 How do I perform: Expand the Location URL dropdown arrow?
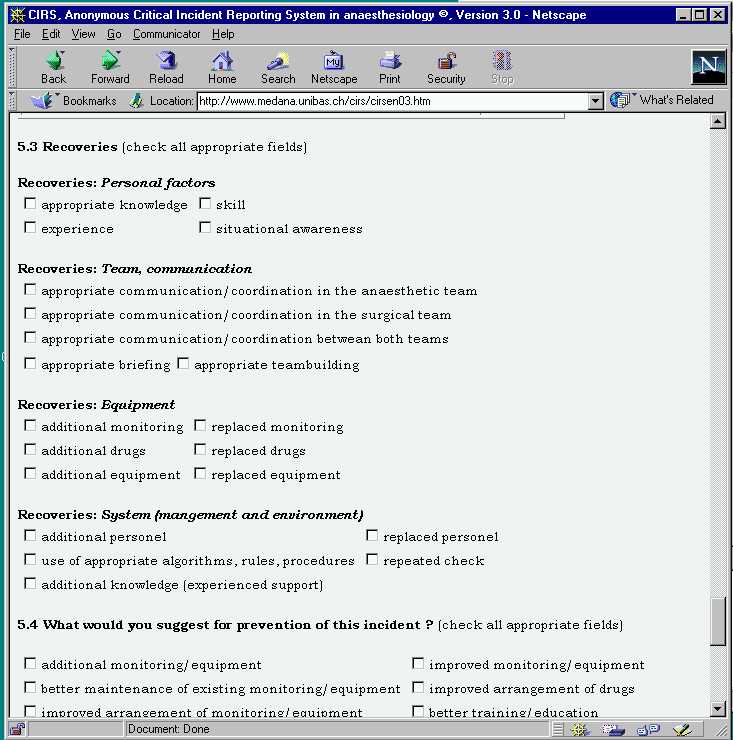coord(596,101)
